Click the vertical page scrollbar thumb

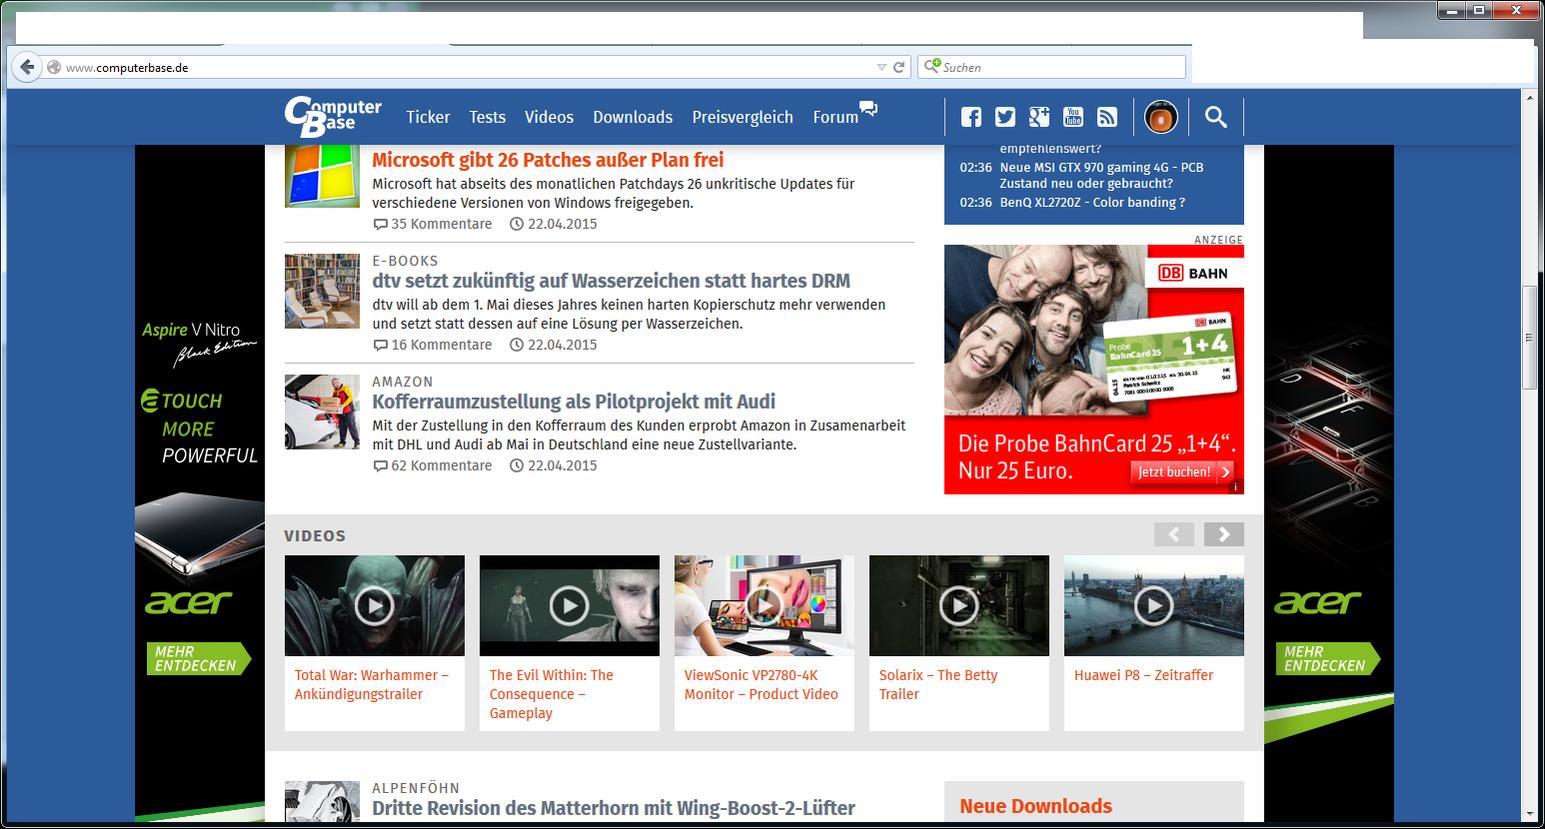pos(1529,338)
